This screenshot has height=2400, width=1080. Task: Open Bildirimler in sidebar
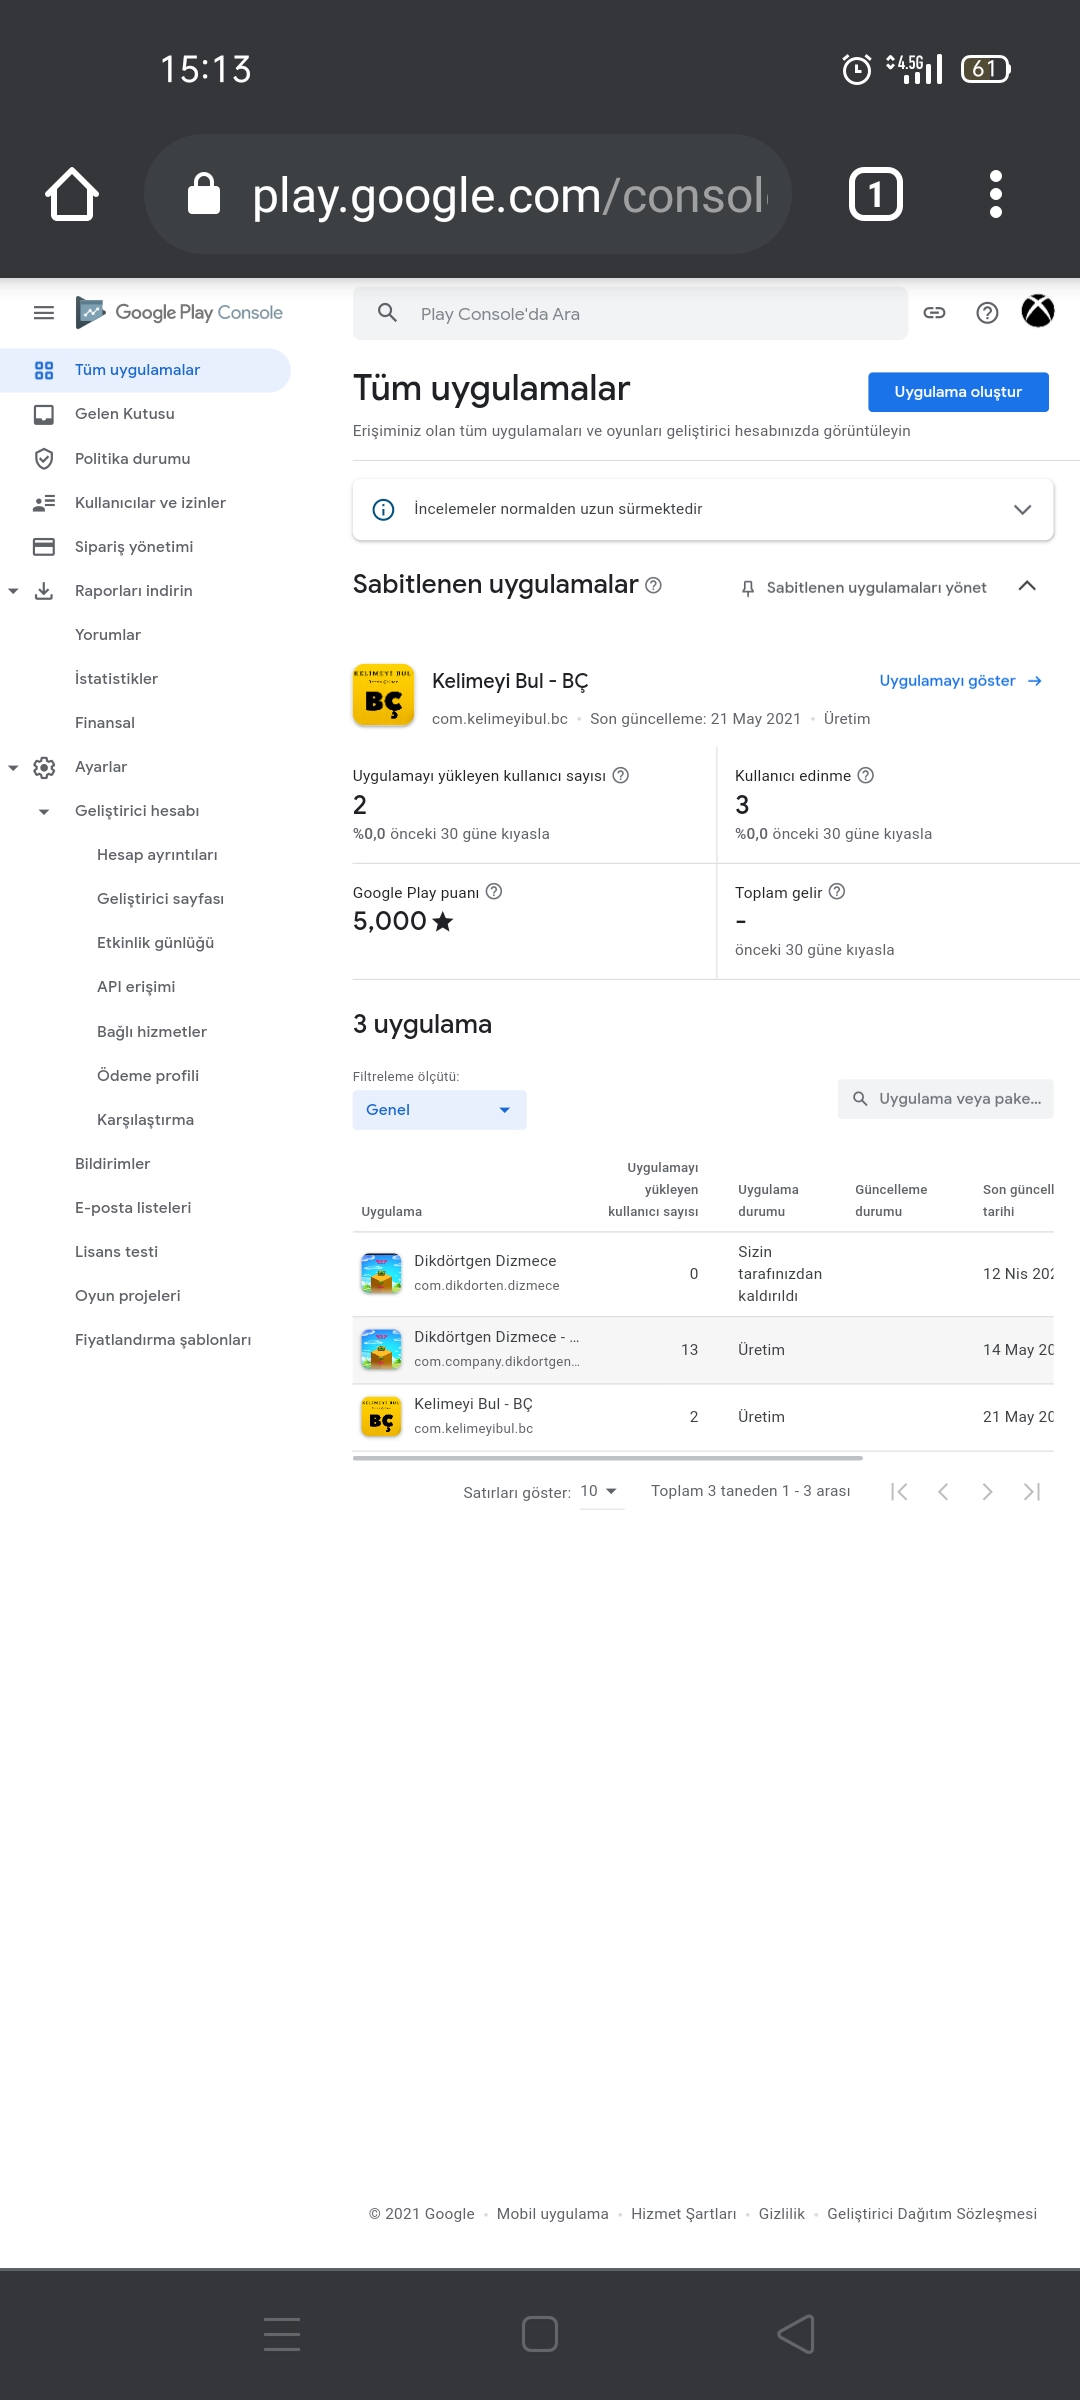(112, 1164)
